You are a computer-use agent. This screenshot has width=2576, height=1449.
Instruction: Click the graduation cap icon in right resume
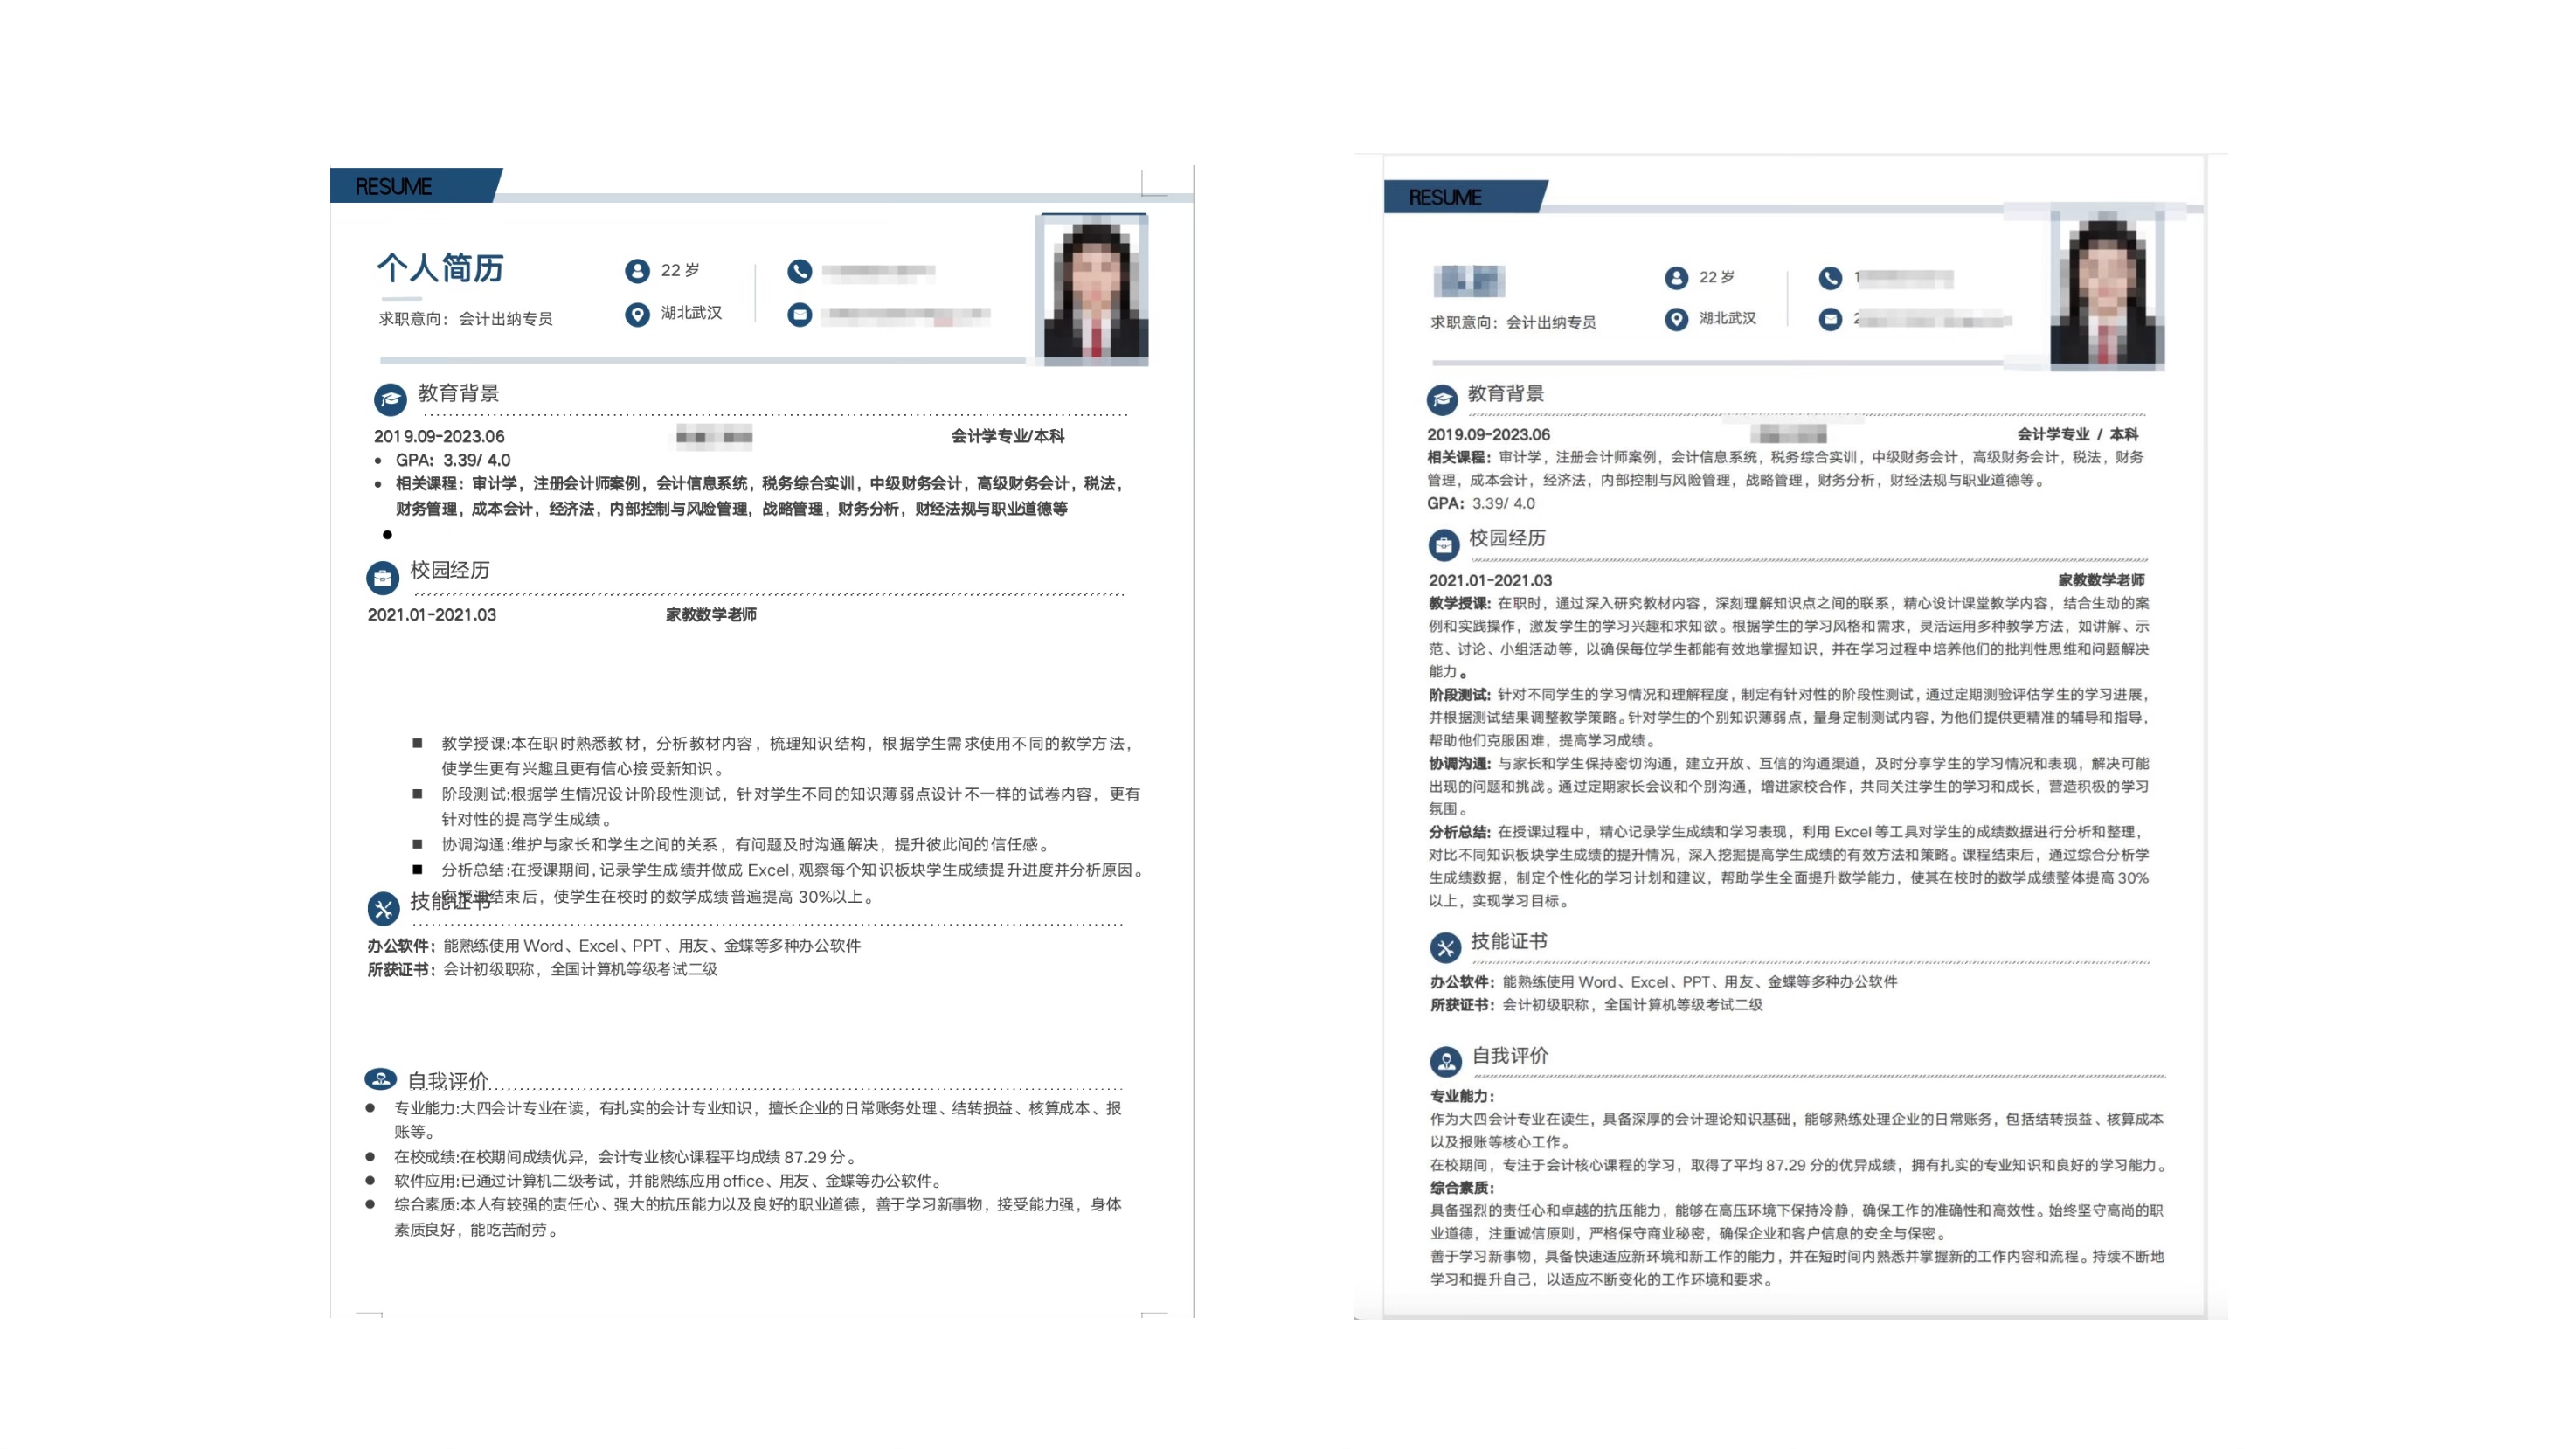click(1442, 400)
